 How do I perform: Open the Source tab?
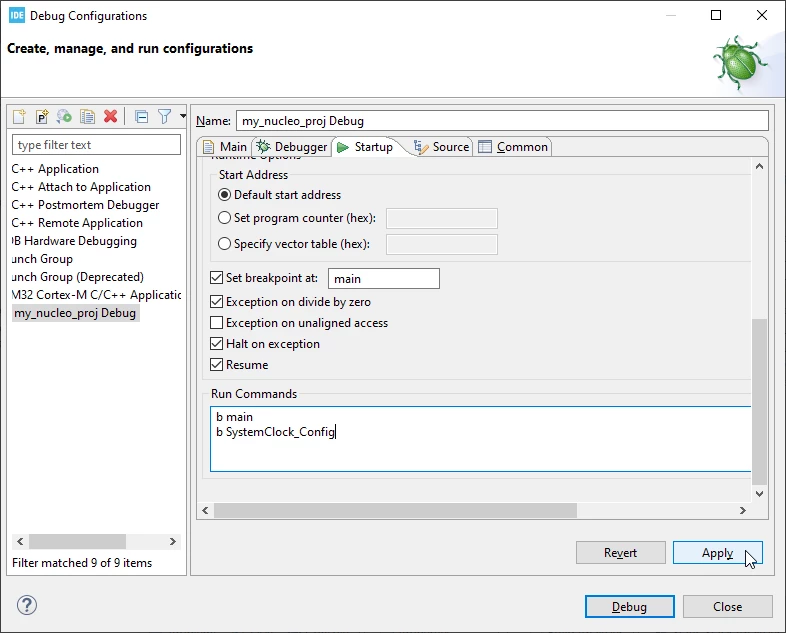pyautogui.click(x=442, y=147)
